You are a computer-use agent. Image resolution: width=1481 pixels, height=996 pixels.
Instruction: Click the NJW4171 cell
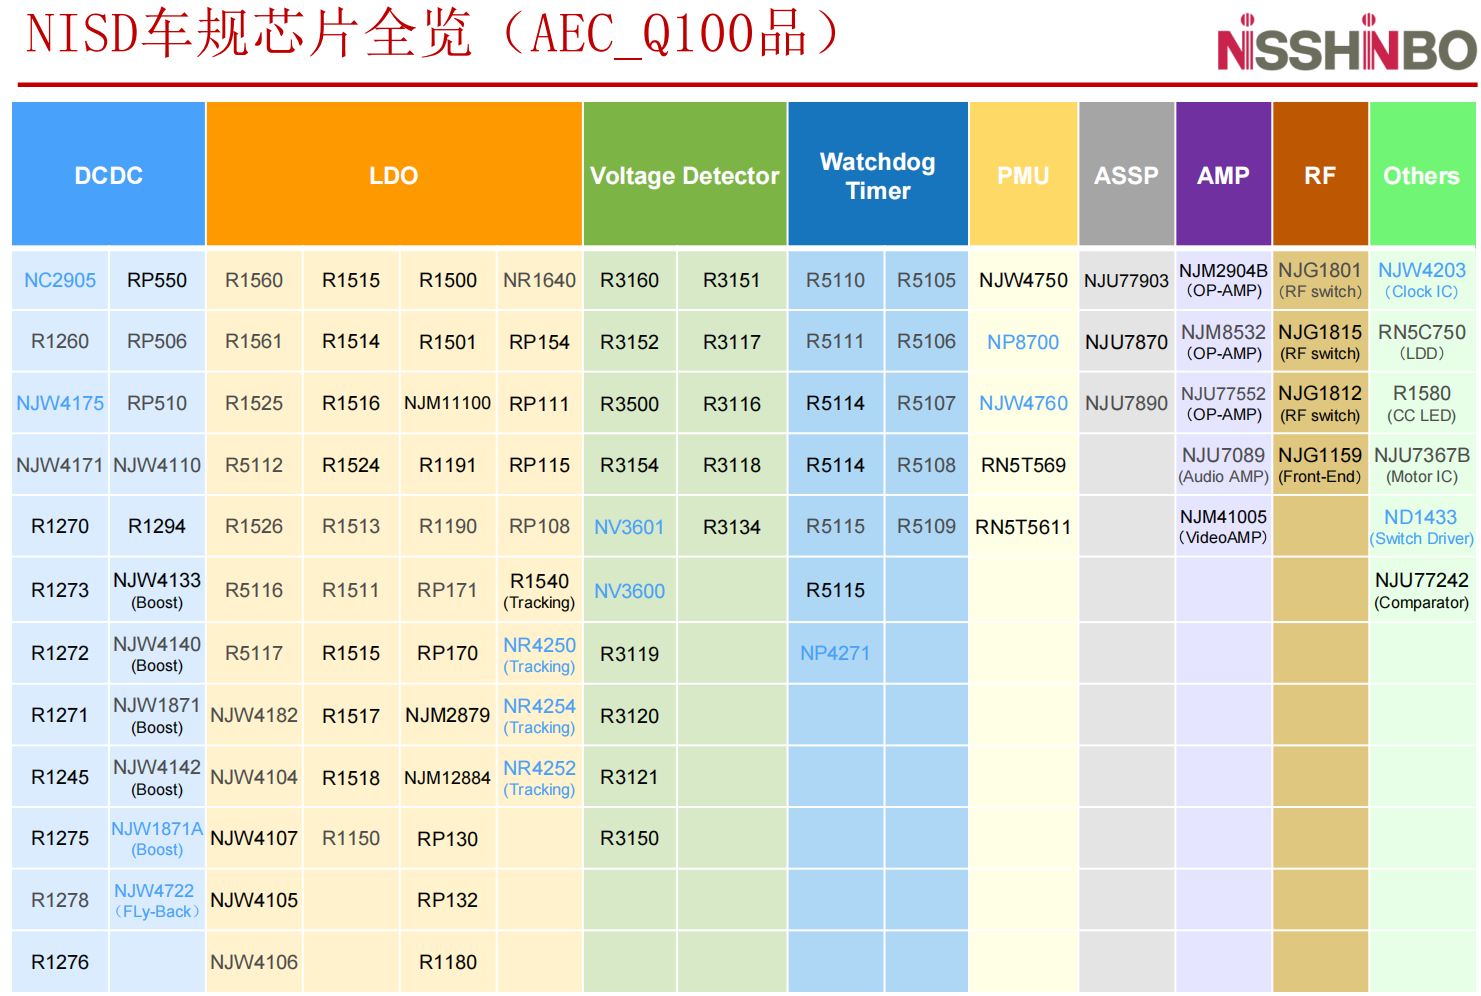click(x=60, y=465)
